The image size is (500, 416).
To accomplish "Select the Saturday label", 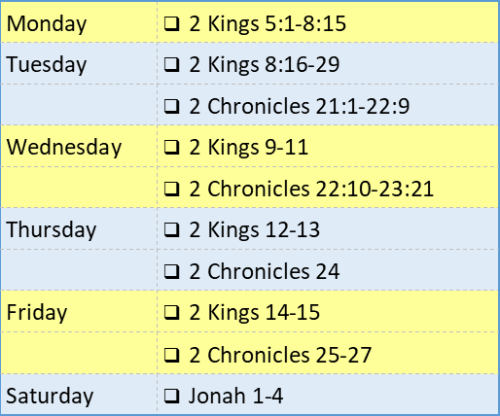I will pyautogui.click(x=50, y=396).
